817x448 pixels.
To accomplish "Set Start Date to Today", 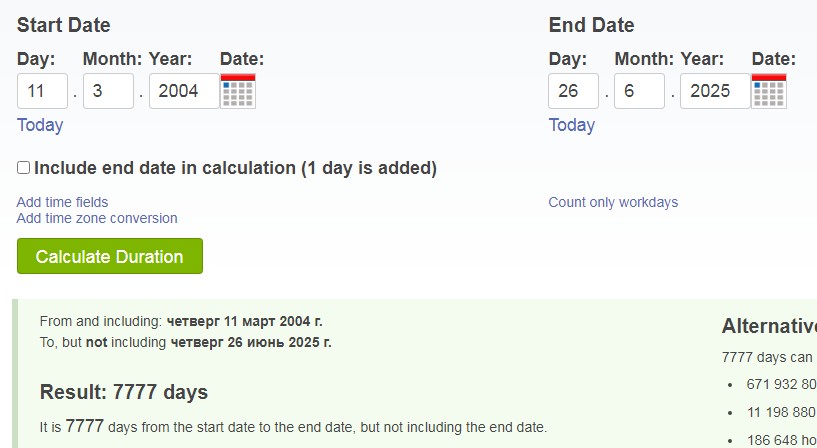I will click(40, 125).
